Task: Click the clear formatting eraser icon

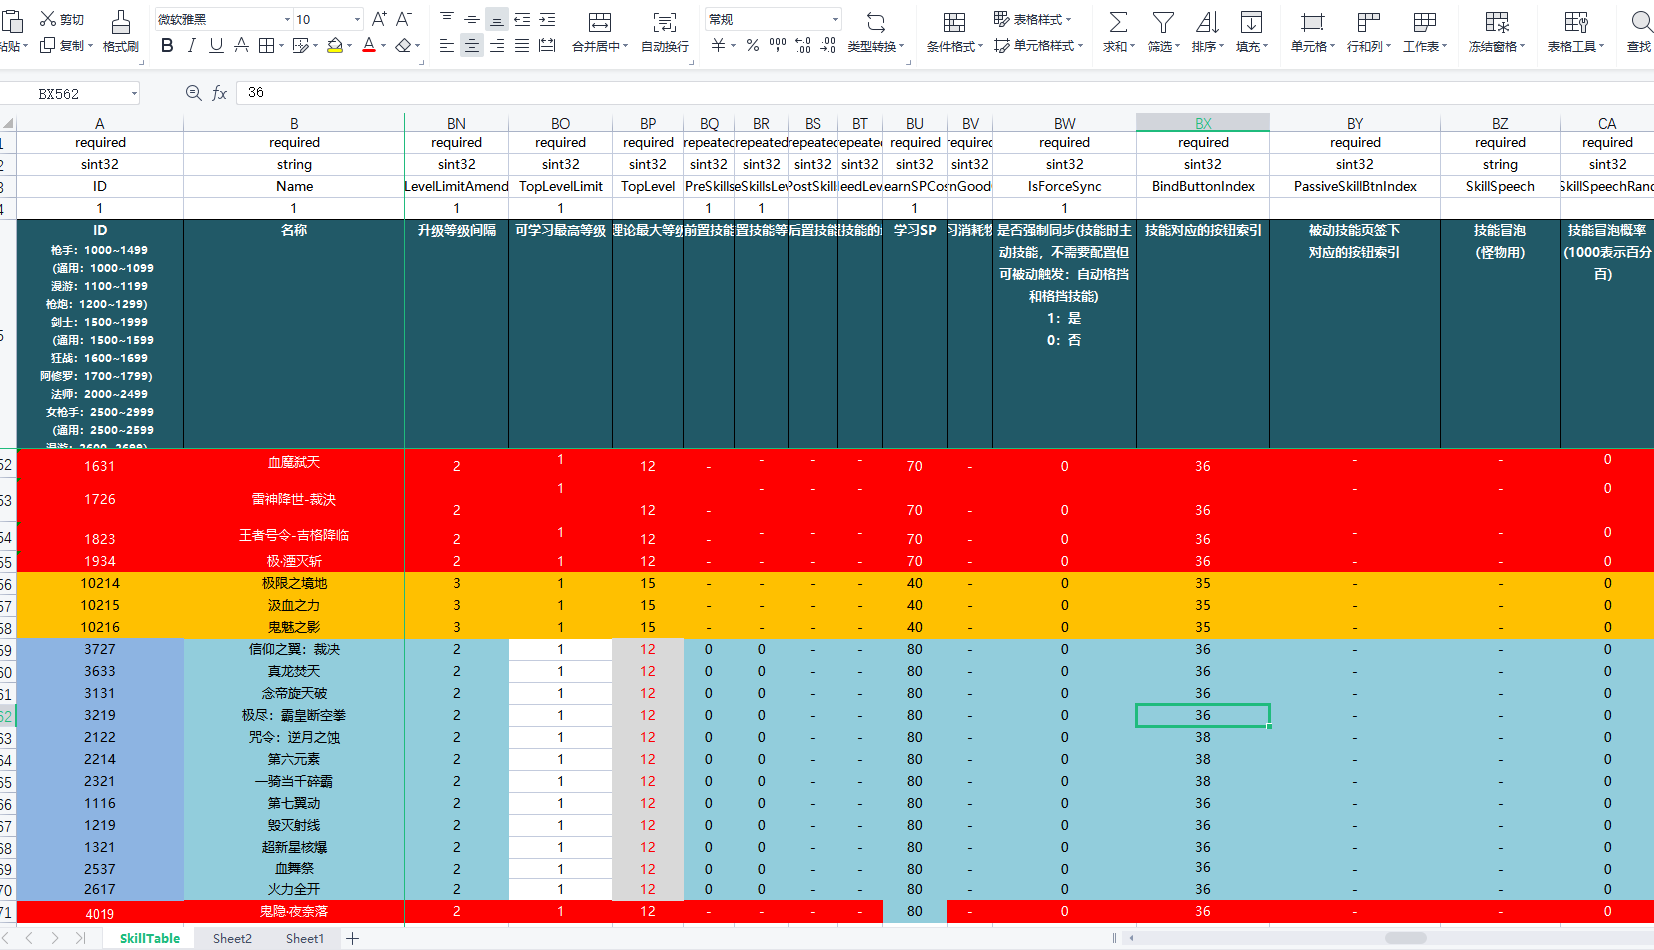Action: pyautogui.click(x=402, y=46)
